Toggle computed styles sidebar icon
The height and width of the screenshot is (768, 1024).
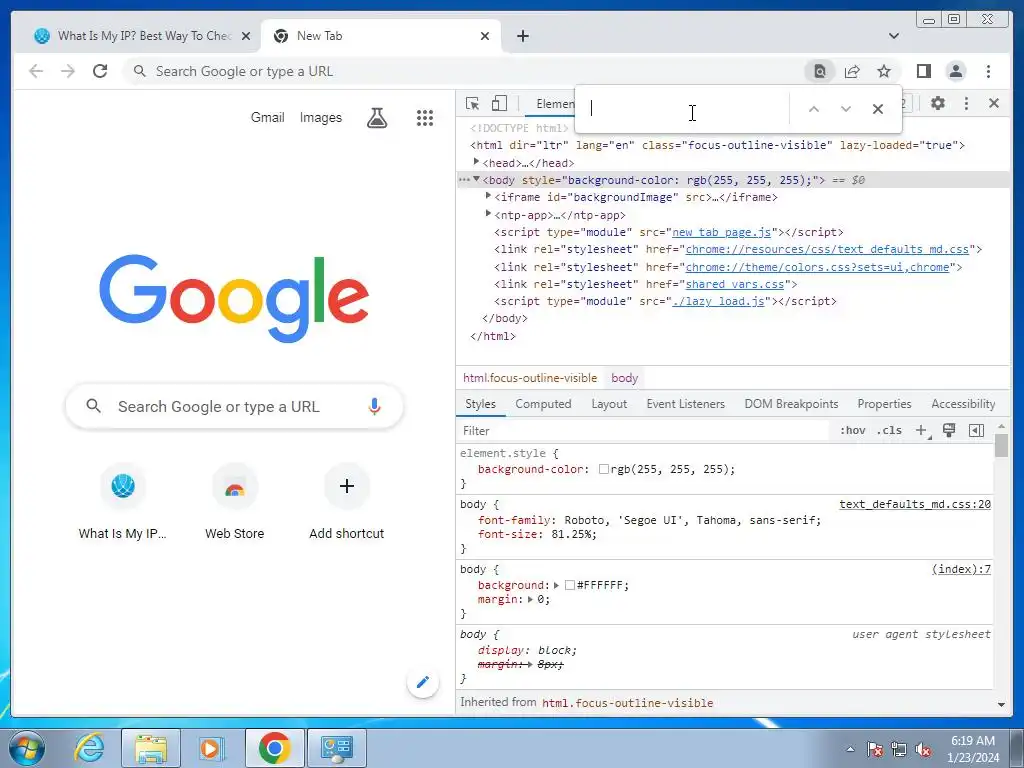click(976, 430)
